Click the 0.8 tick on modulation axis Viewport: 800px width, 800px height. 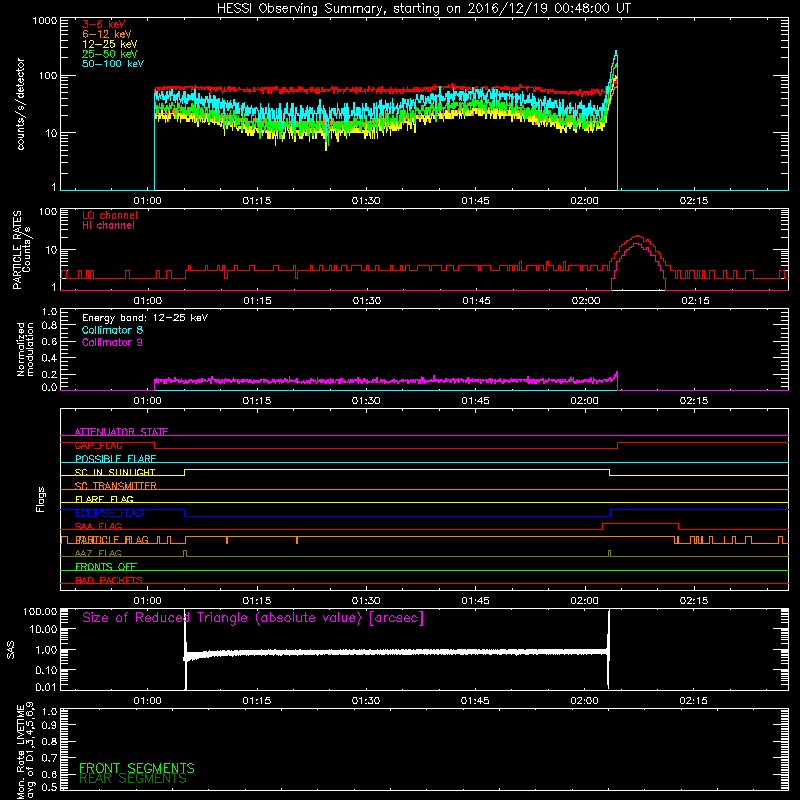click(x=49, y=326)
